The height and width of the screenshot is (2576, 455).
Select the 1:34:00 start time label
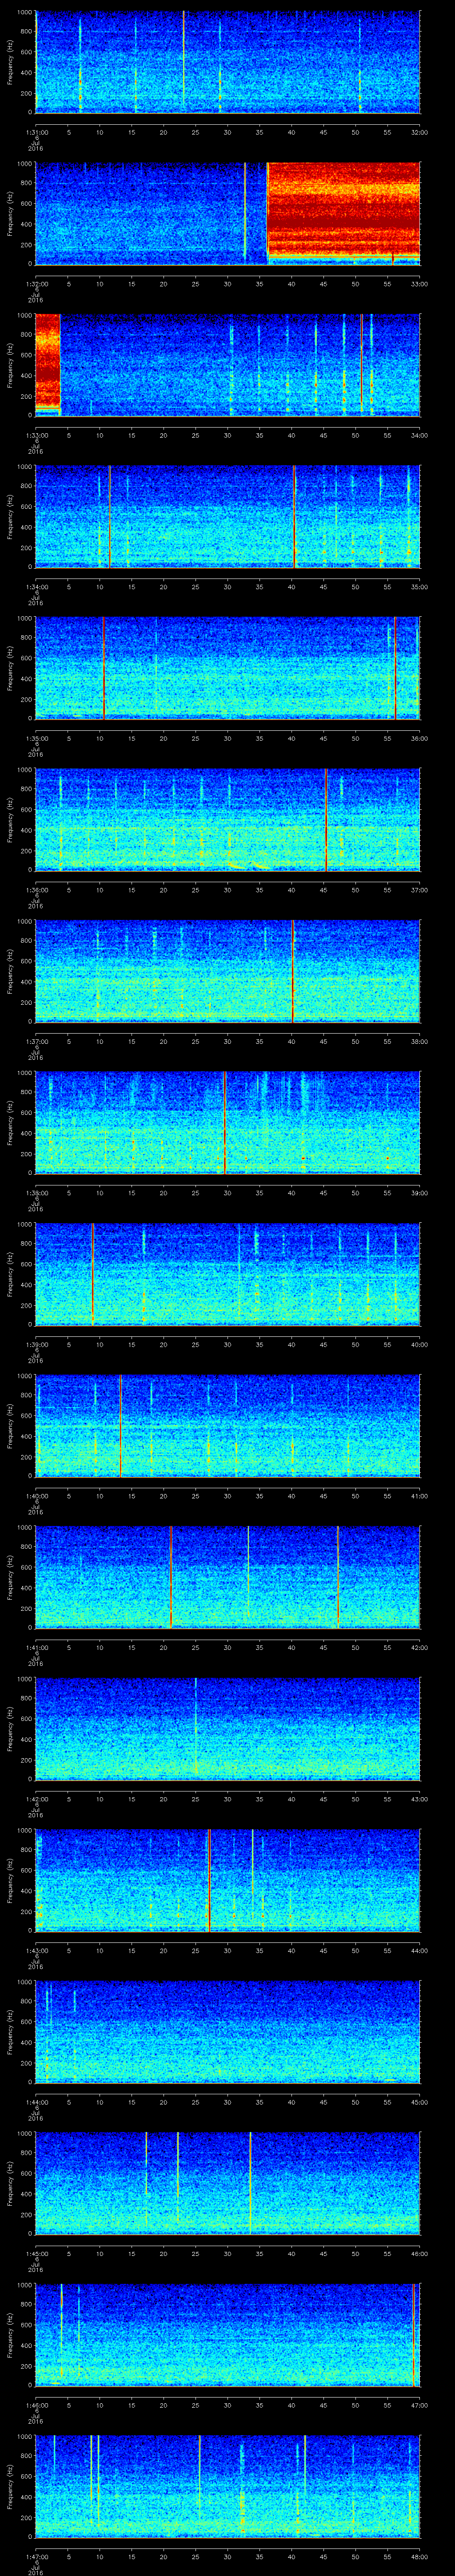(x=37, y=587)
